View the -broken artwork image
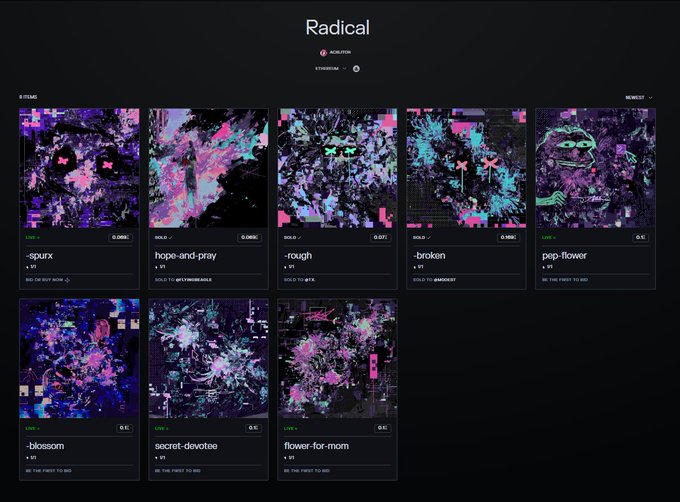Image resolution: width=680 pixels, height=502 pixels. [466, 168]
